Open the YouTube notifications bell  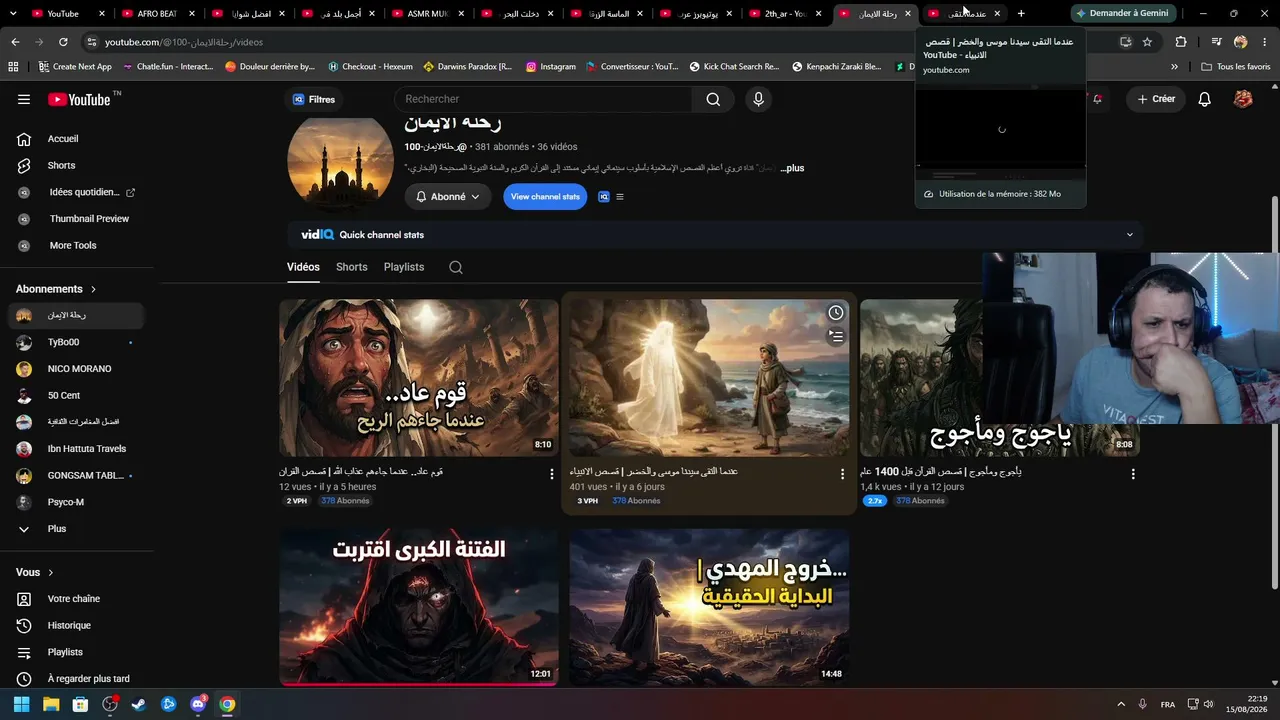(x=1204, y=99)
